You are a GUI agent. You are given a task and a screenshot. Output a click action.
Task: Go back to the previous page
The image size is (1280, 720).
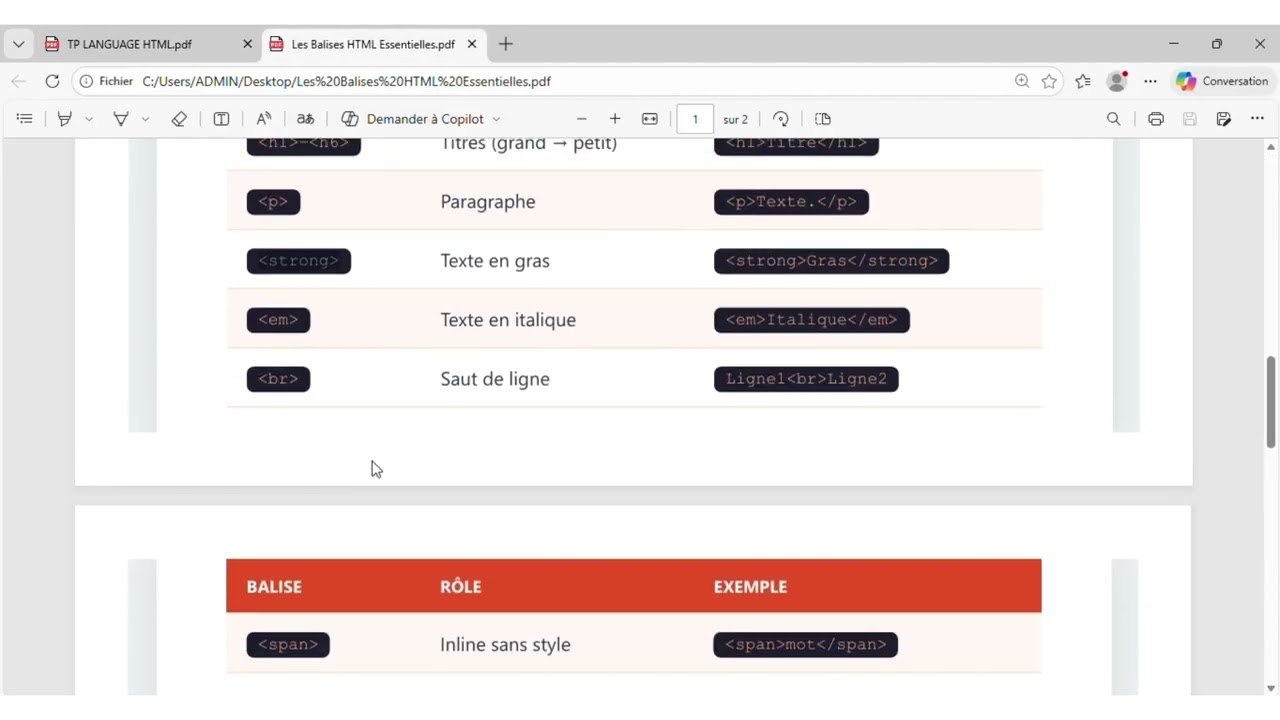19,81
